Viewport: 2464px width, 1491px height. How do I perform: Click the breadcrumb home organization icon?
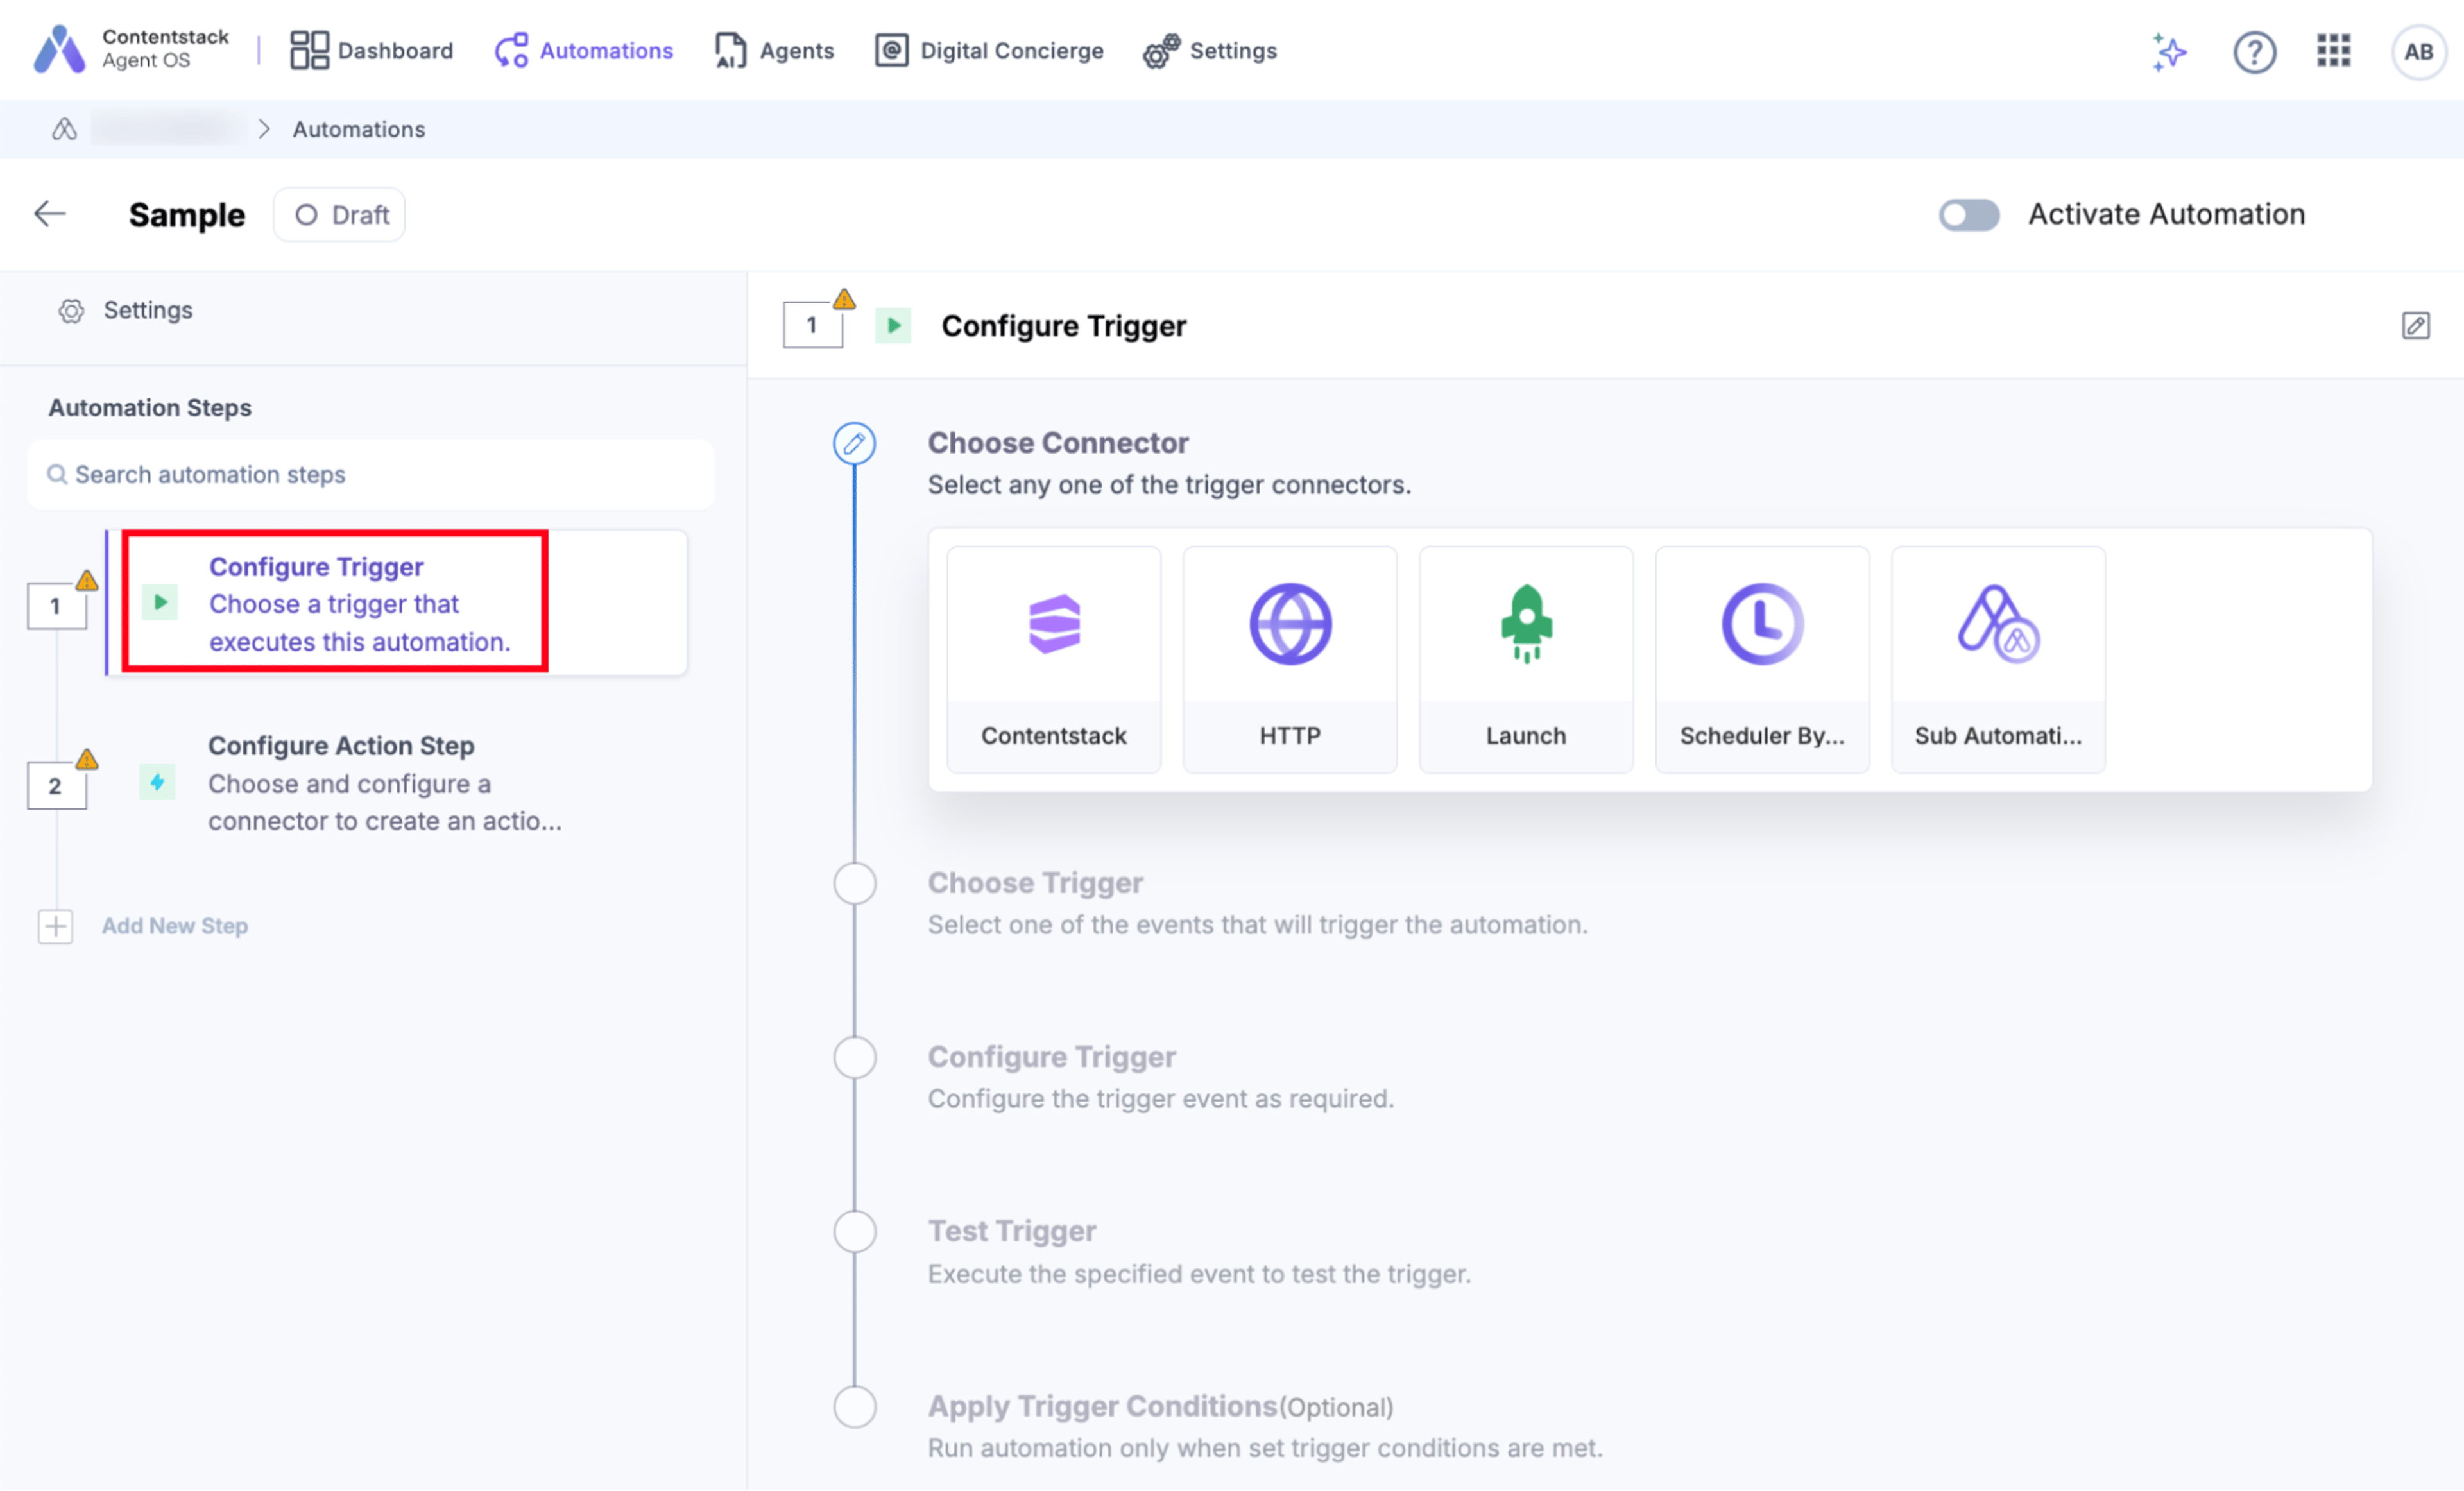(64, 129)
